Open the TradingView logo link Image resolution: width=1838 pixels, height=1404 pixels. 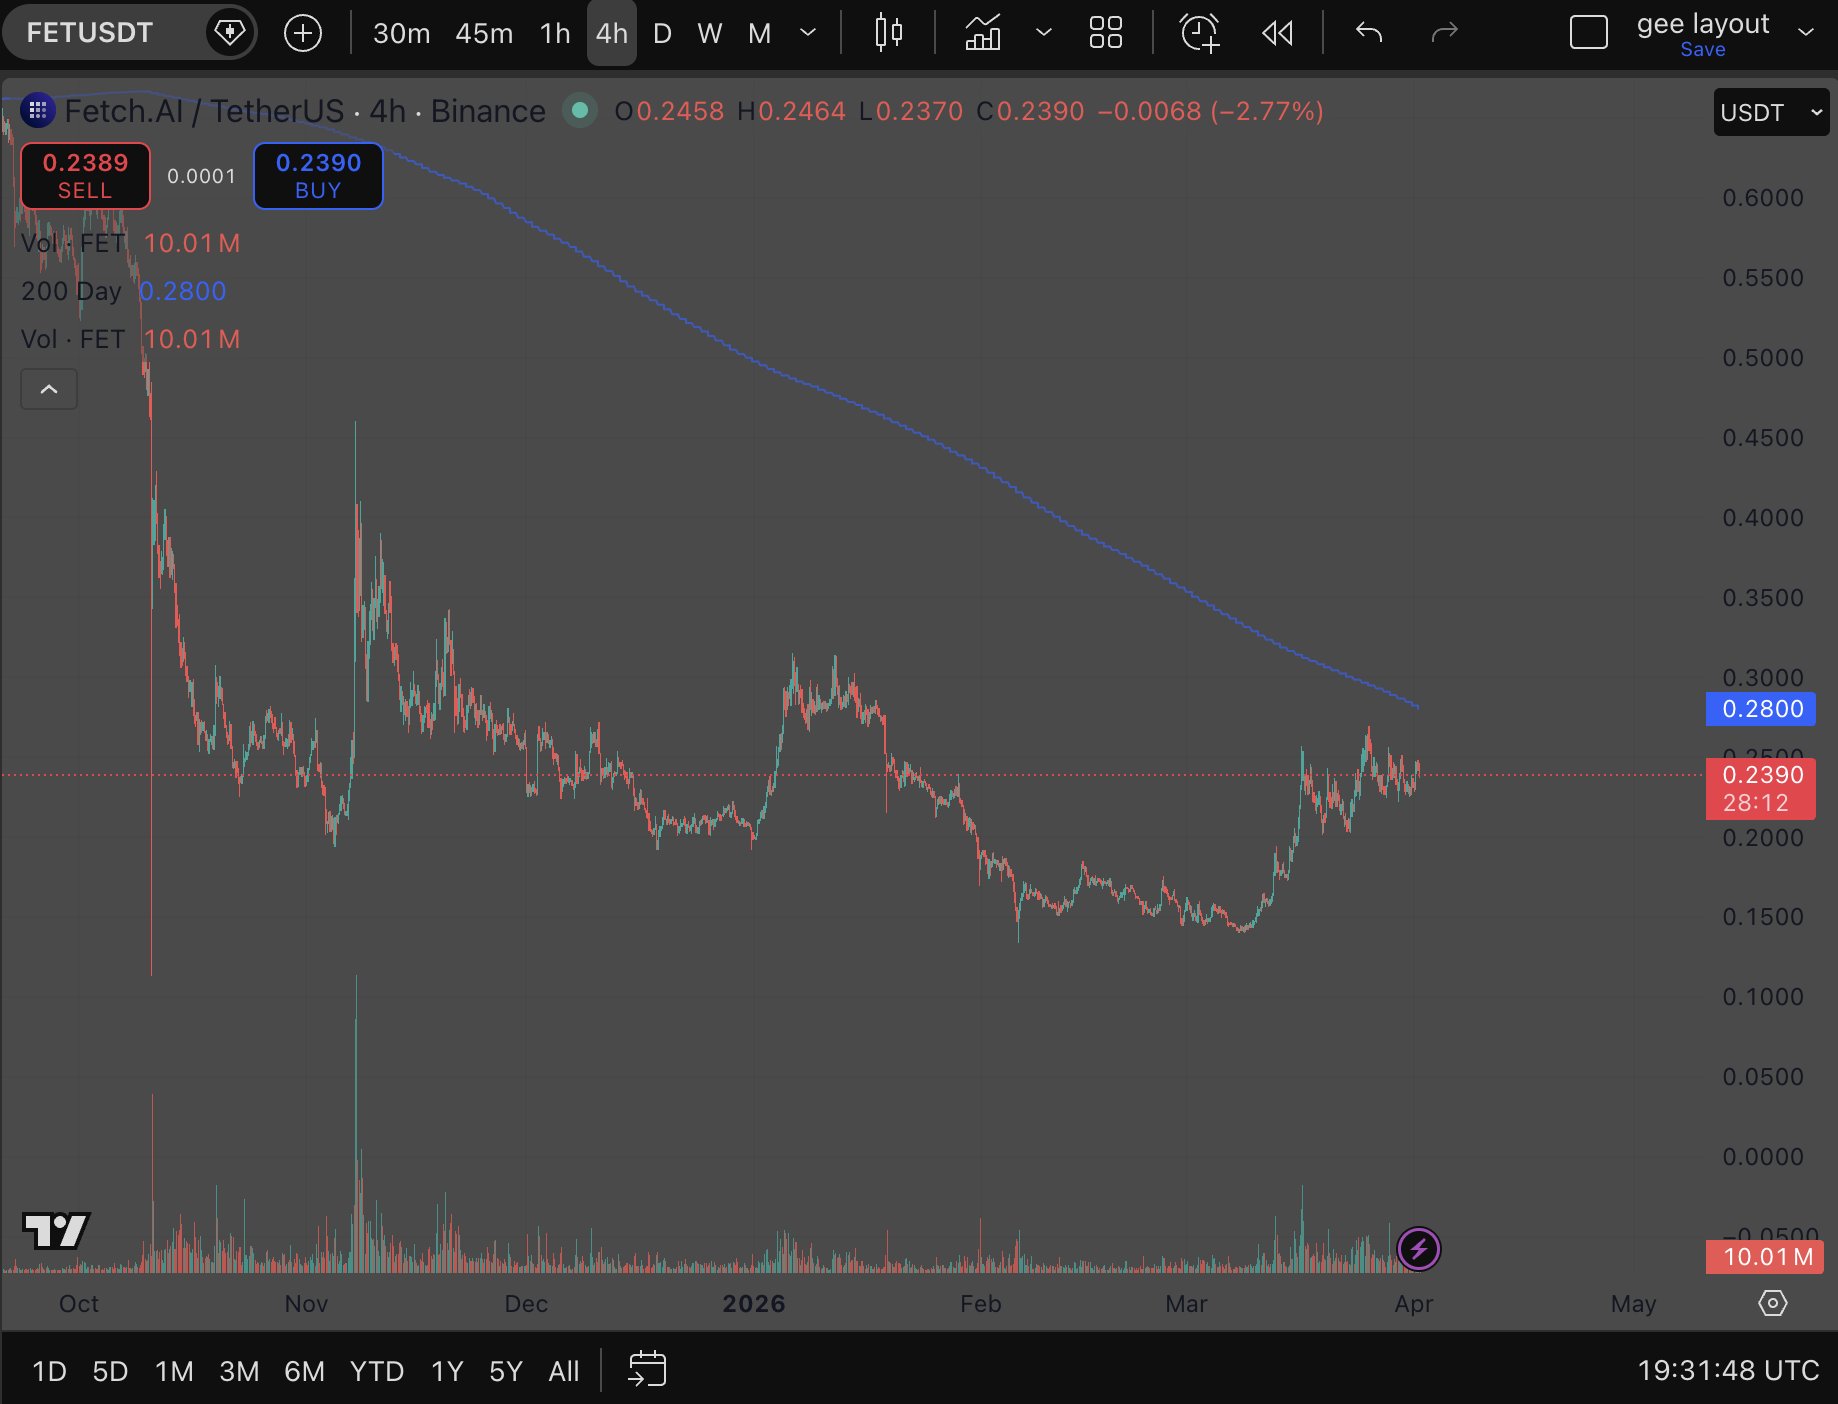(x=56, y=1231)
